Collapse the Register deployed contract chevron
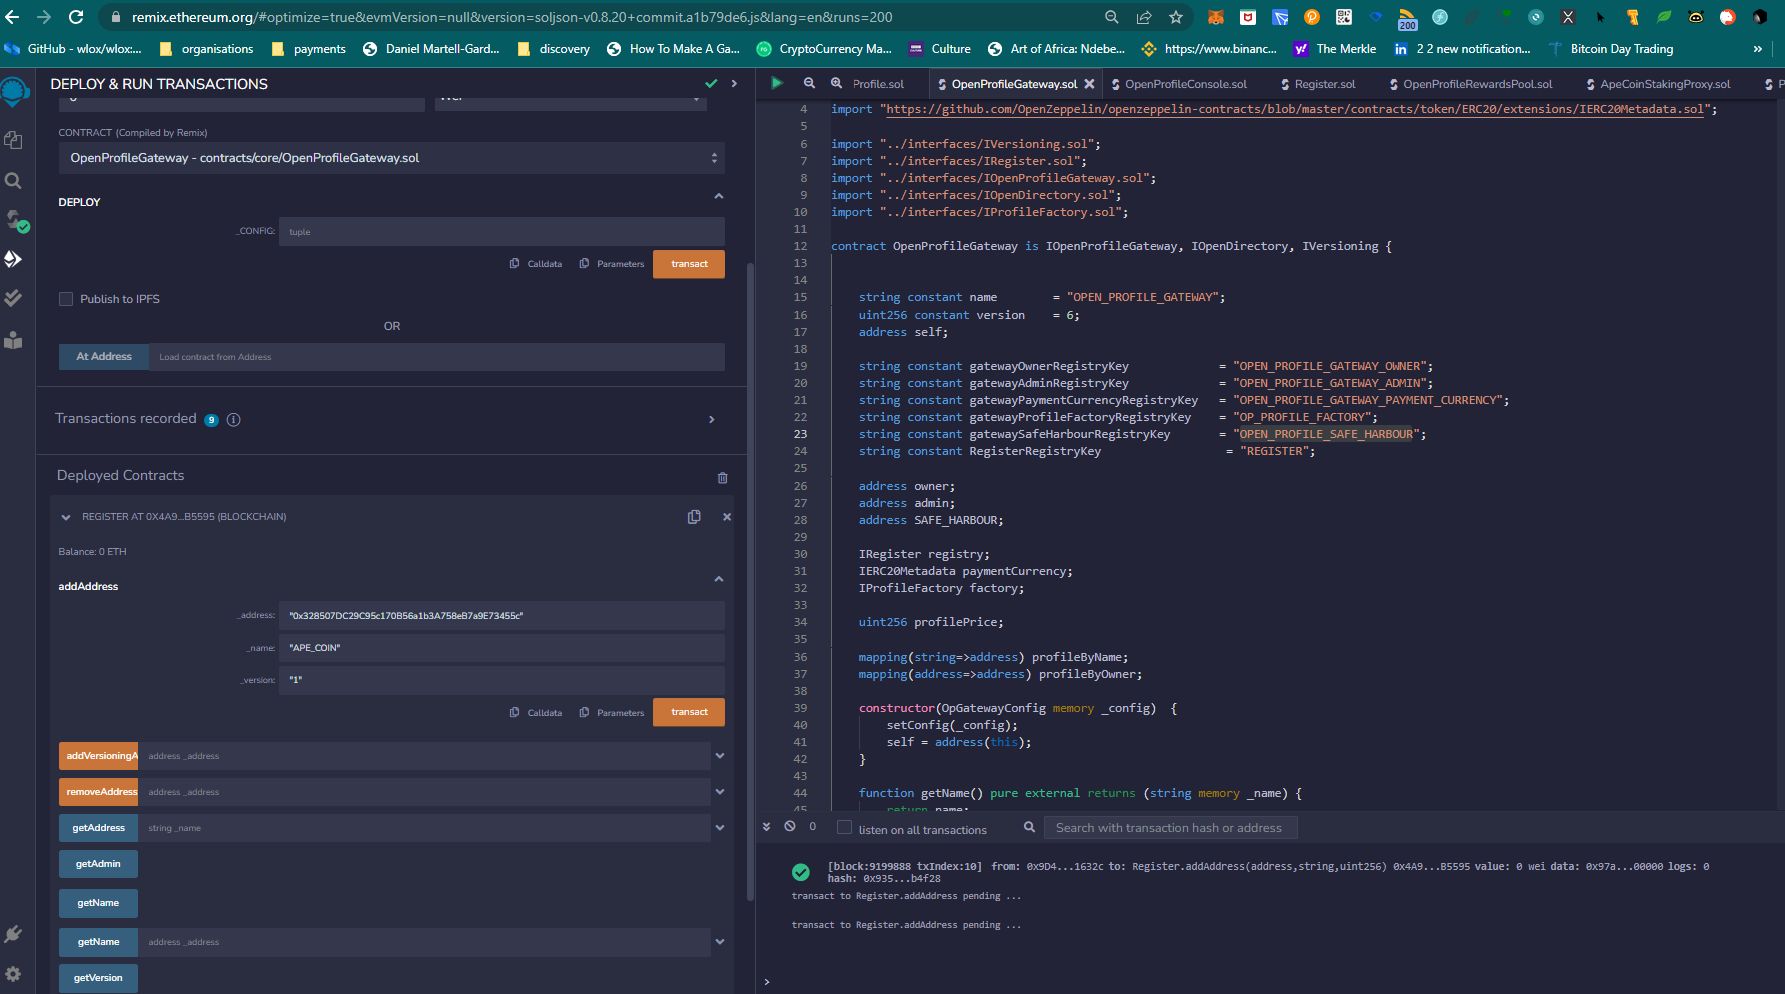Viewport: 1785px width, 994px height. click(x=66, y=517)
